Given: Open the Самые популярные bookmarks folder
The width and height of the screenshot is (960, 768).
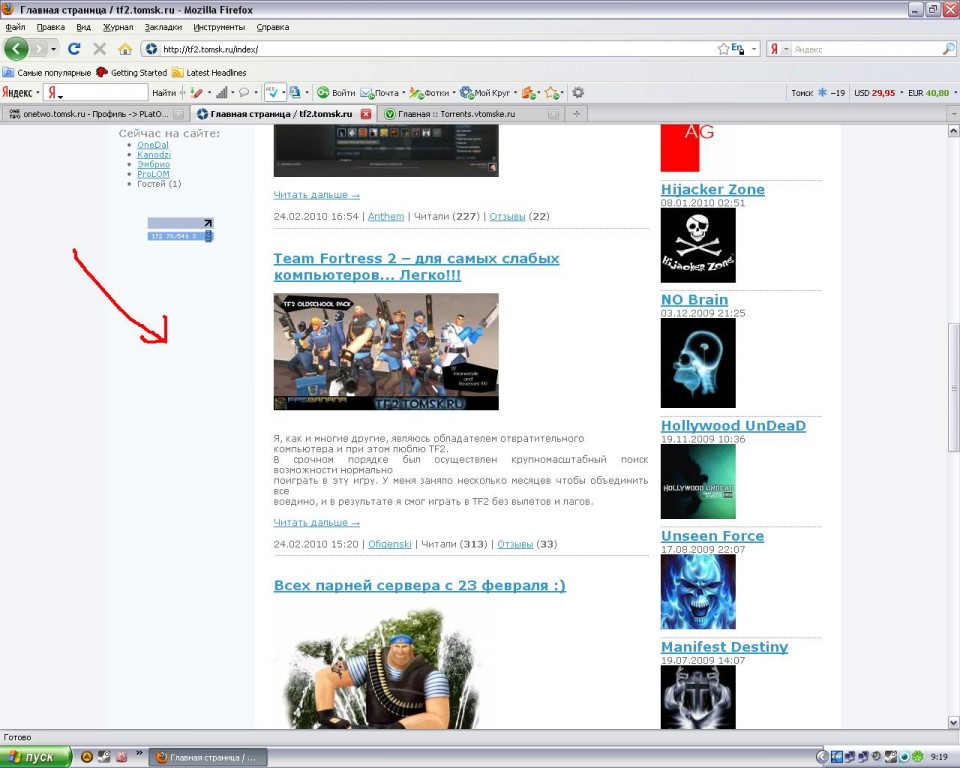Looking at the screenshot, I should [47, 72].
